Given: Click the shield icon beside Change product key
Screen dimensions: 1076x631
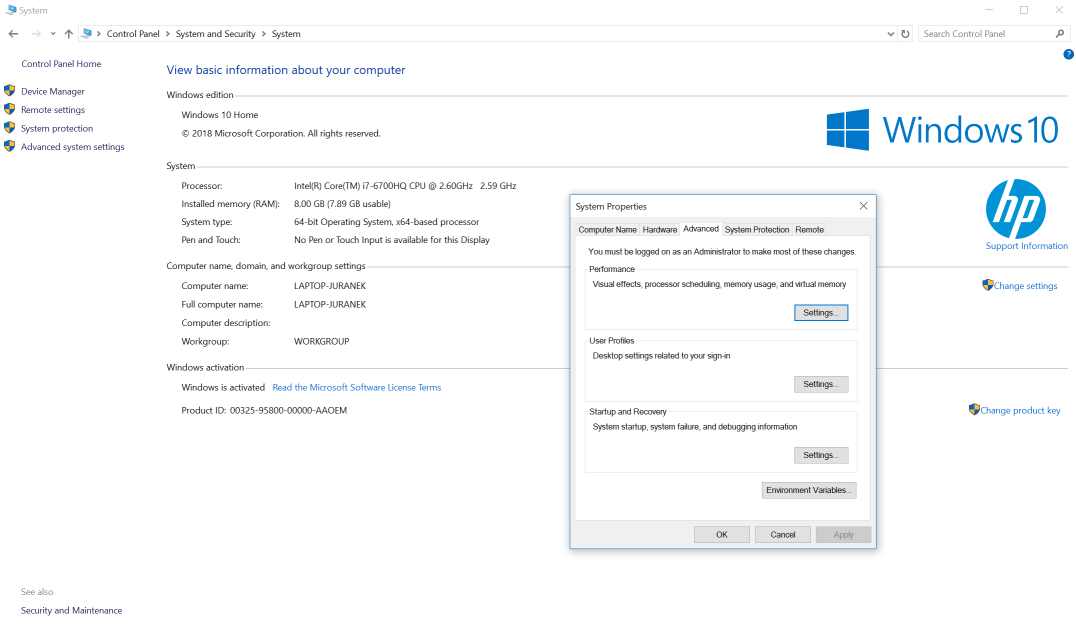Looking at the screenshot, I should point(974,409).
